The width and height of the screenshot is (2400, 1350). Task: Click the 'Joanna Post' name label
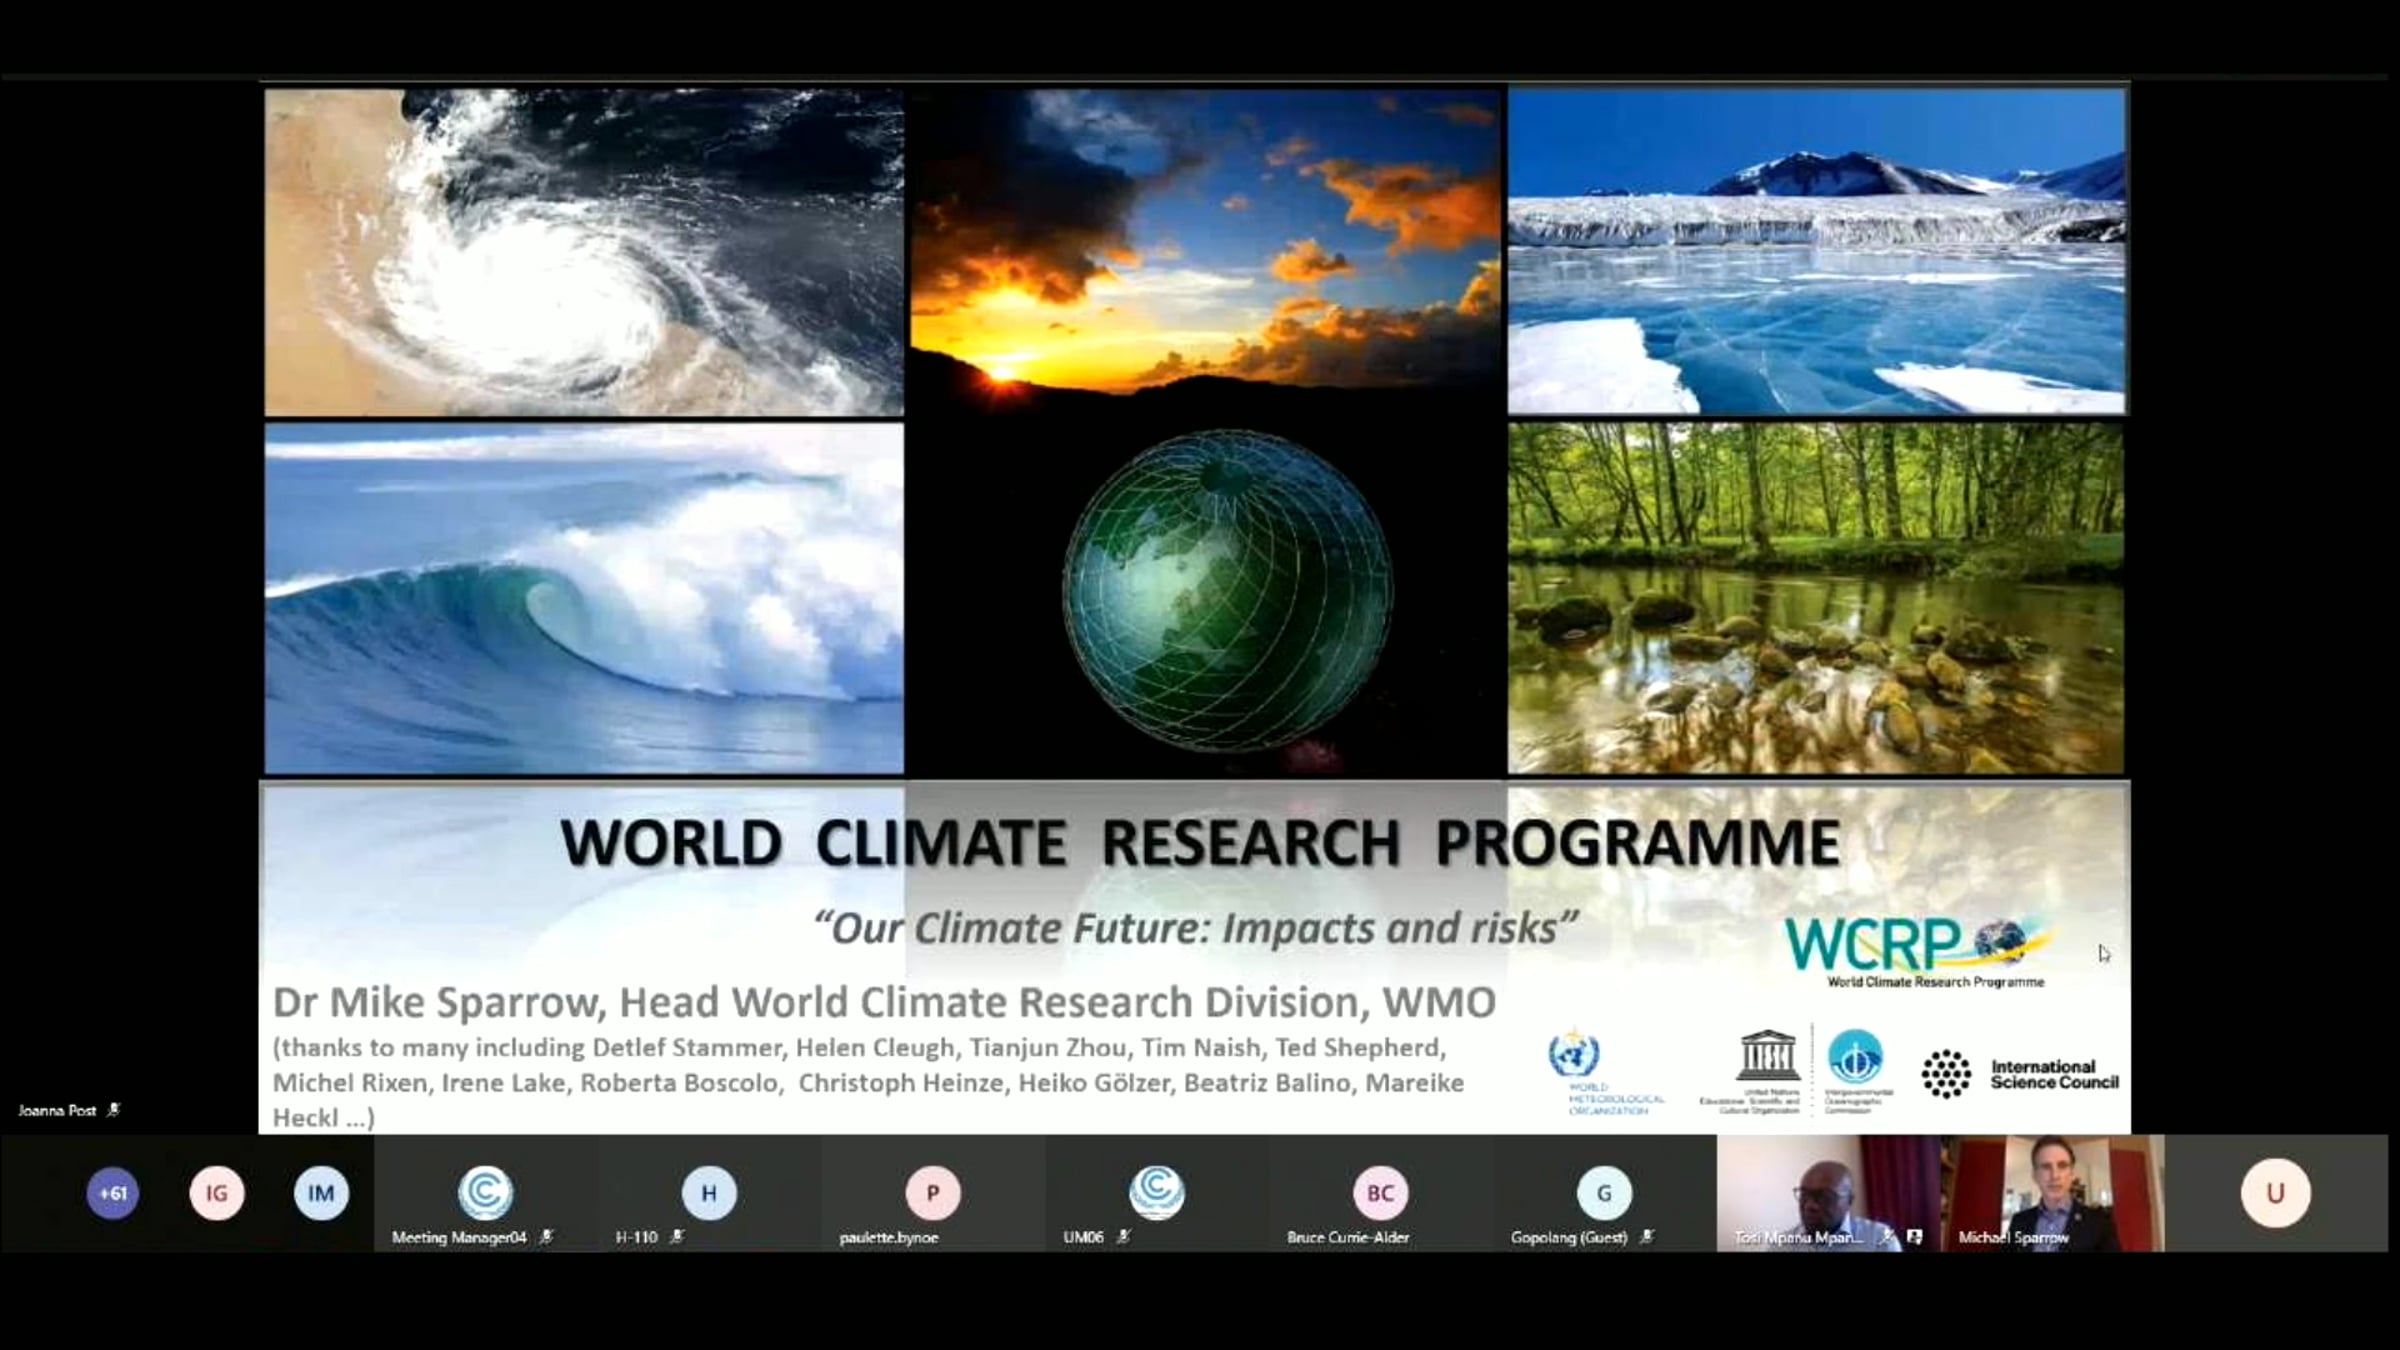click(57, 1110)
